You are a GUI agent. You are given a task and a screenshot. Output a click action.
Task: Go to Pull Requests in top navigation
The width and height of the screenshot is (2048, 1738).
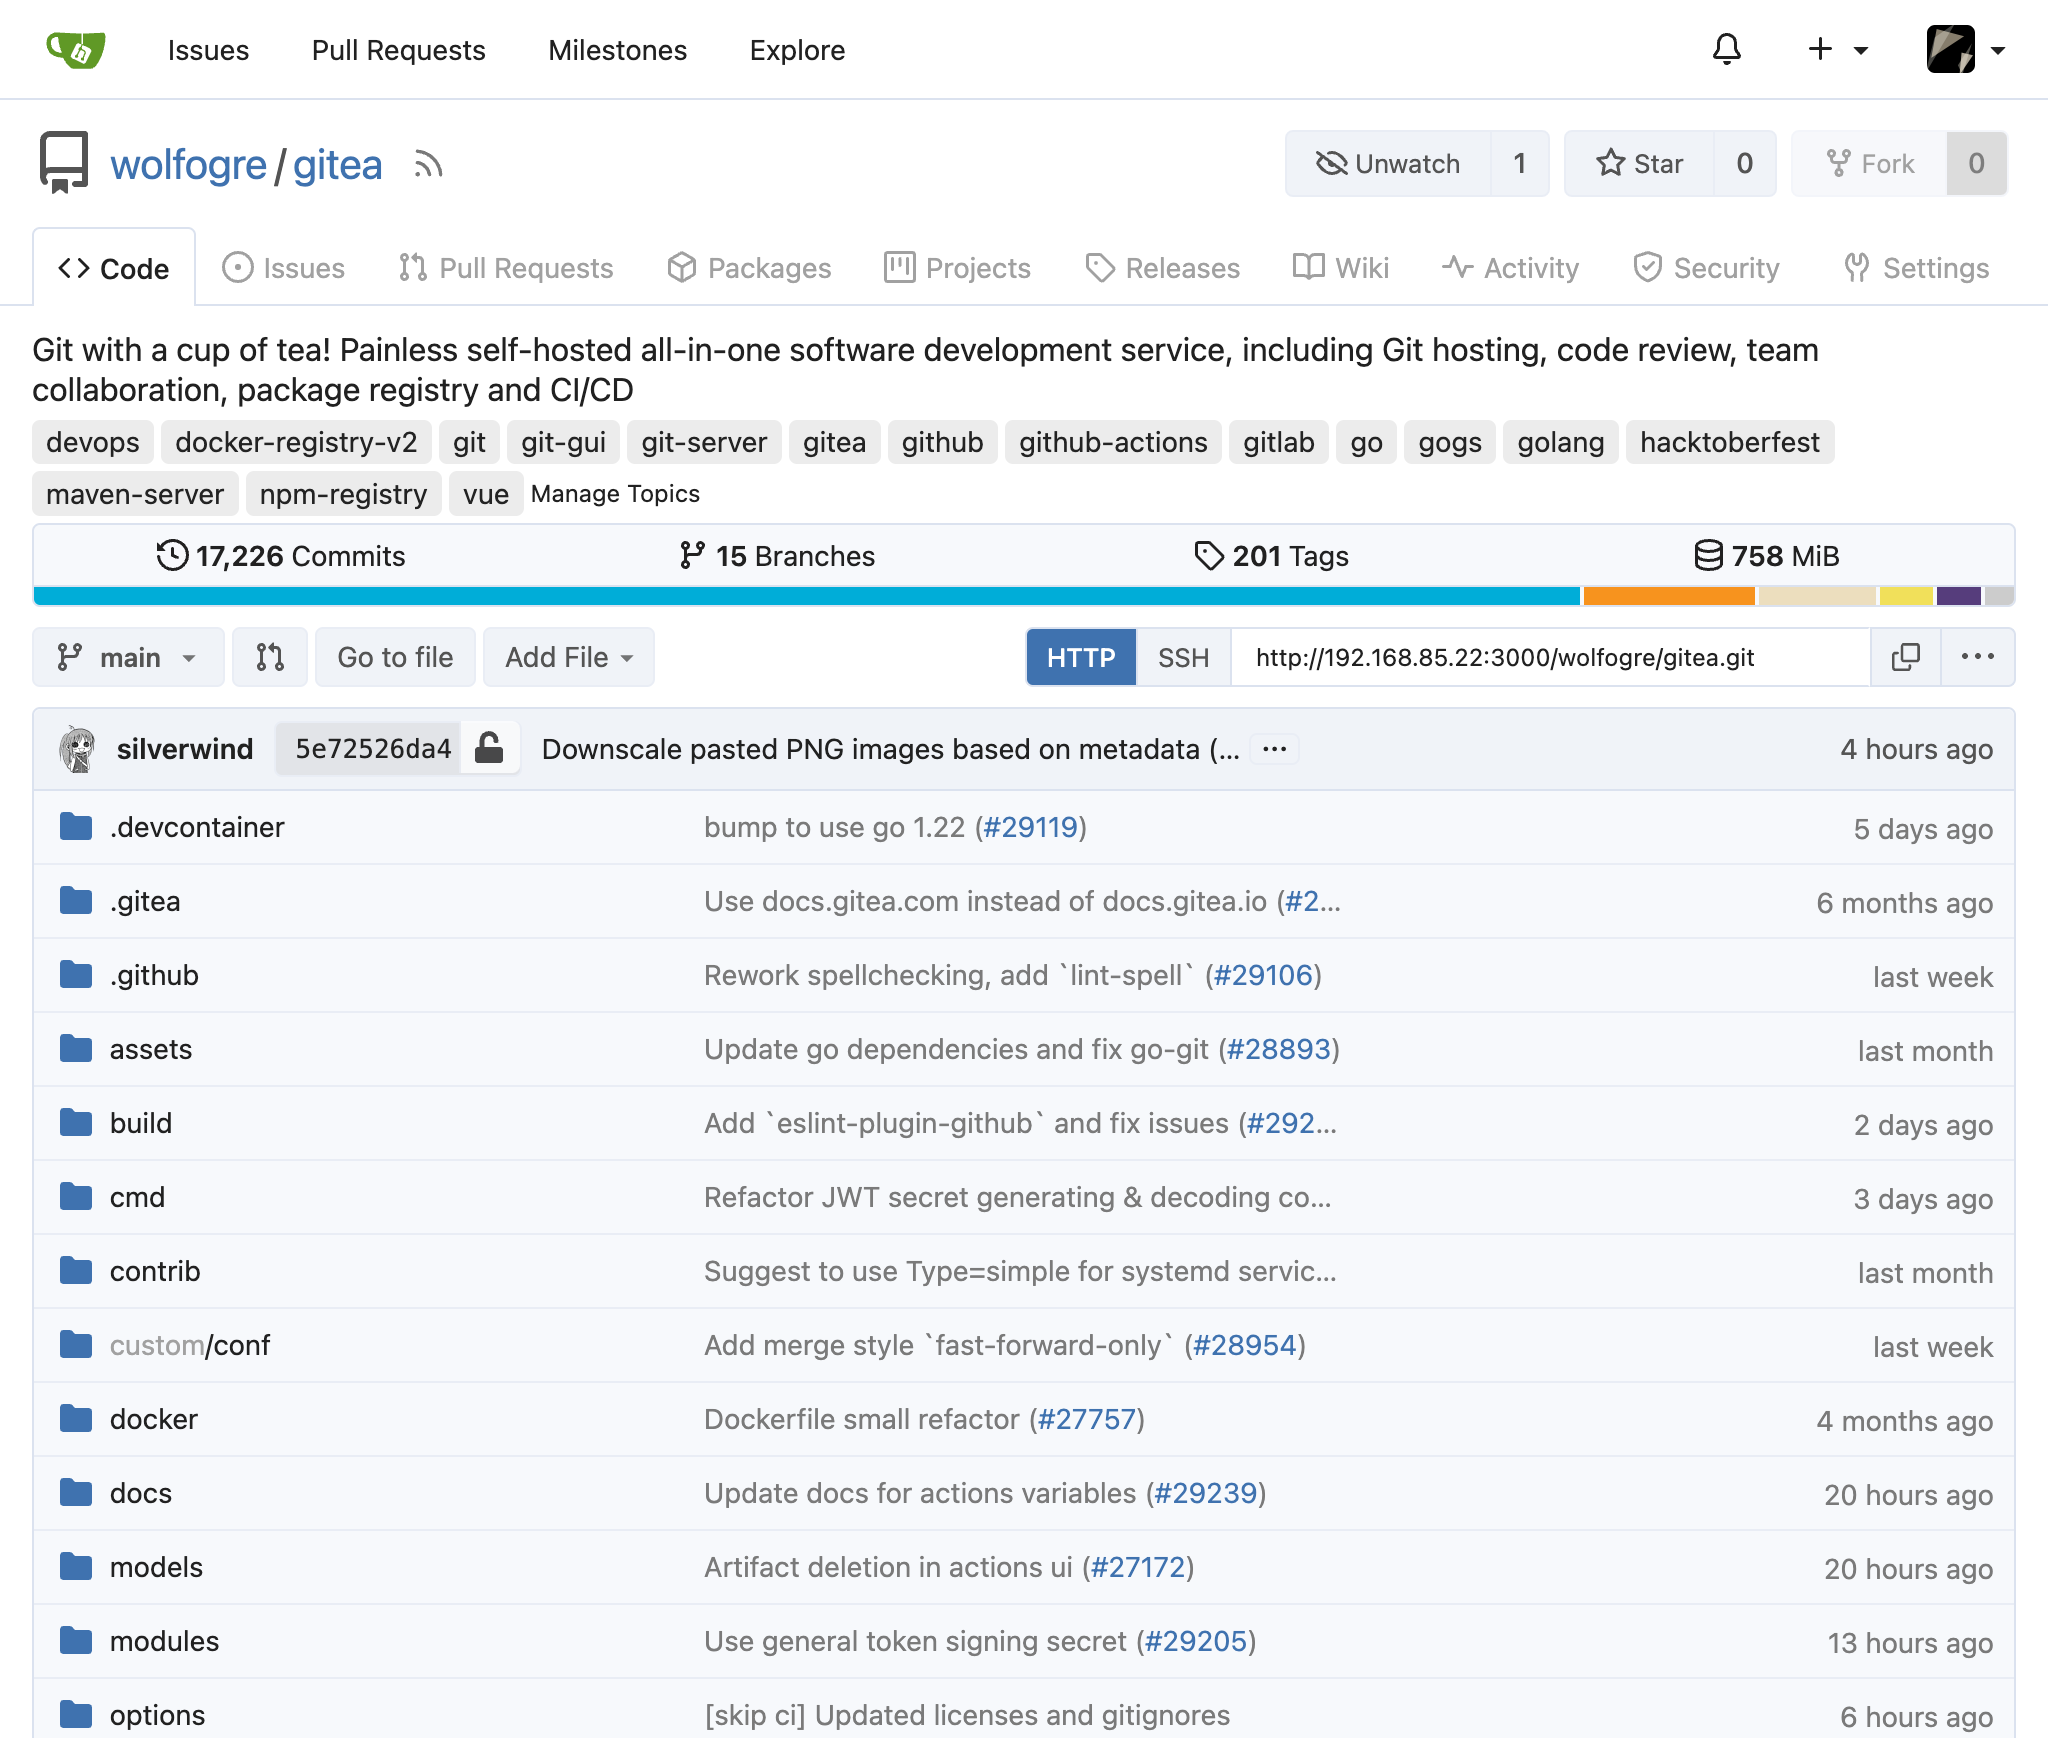click(x=398, y=50)
